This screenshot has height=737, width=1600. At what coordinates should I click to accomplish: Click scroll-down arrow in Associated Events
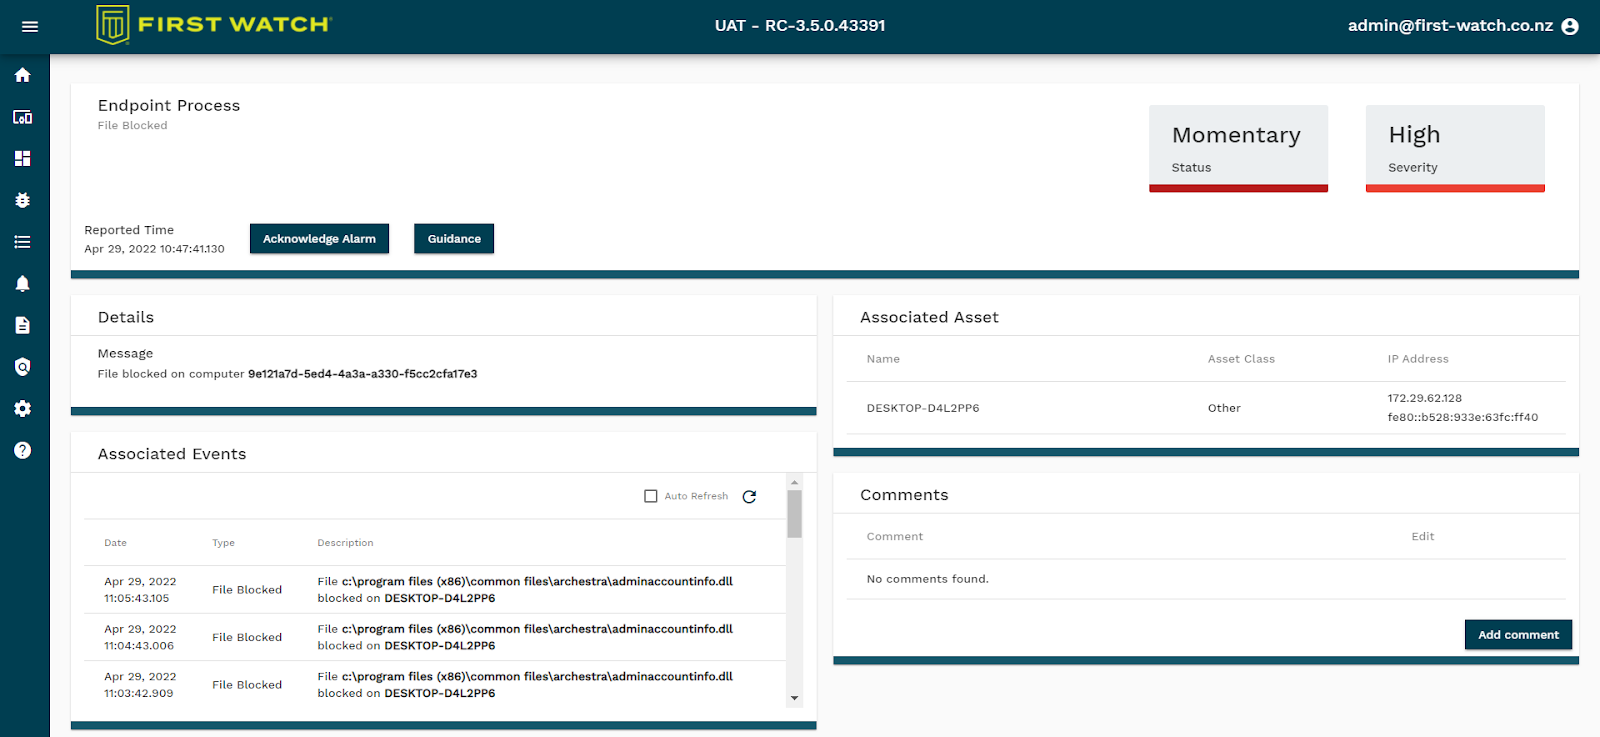point(795,698)
